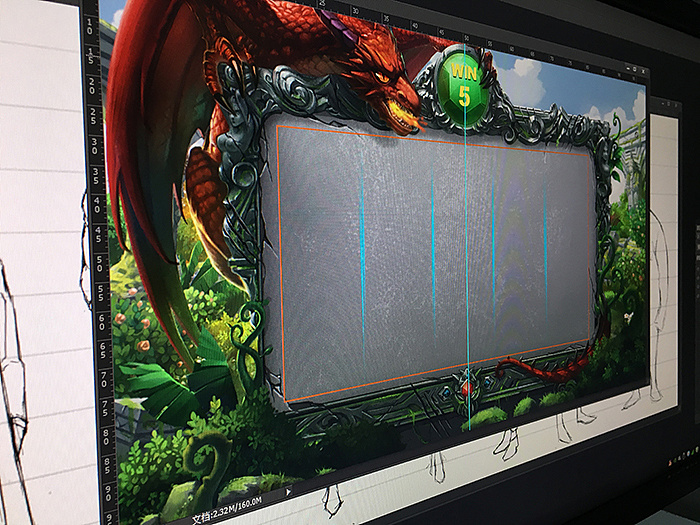Click the document size readout 2.32M/160.0M
The height and width of the screenshot is (525, 700).
tap(228, 518)
